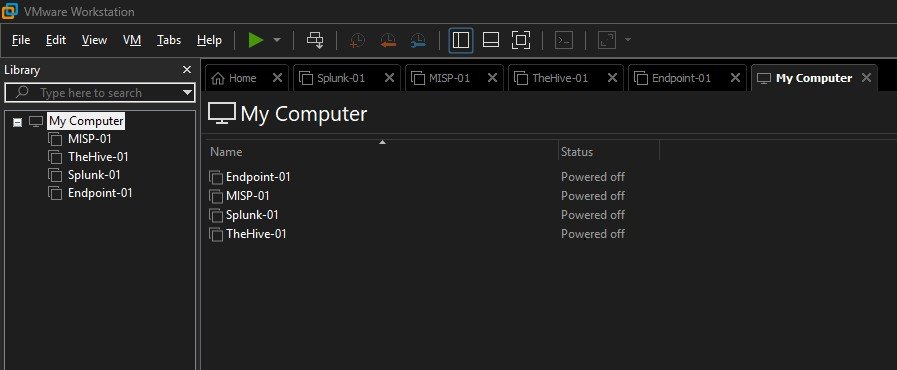This screenshot has height=370, width=897.
Task: Select My Computer in the Library tree
Action: click(x=86, y=121)
